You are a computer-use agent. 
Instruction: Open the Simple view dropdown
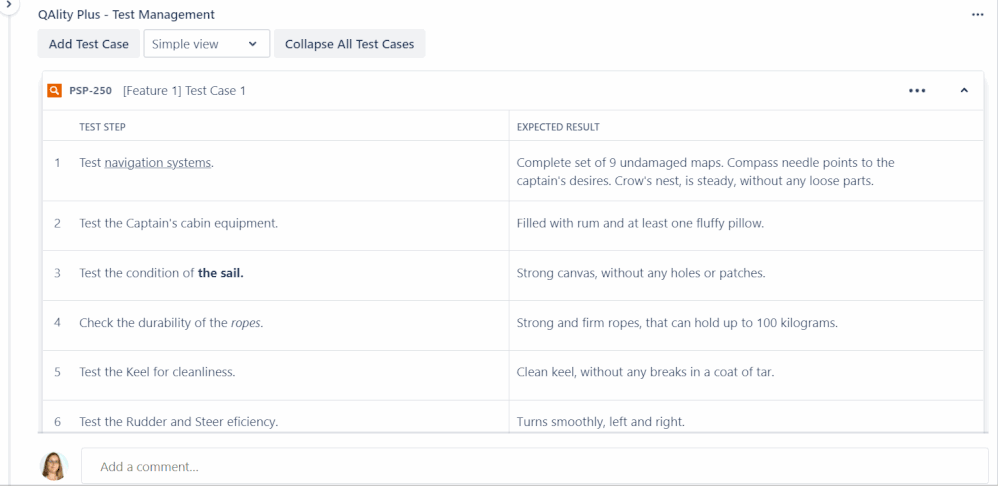[x=207, y=44]
